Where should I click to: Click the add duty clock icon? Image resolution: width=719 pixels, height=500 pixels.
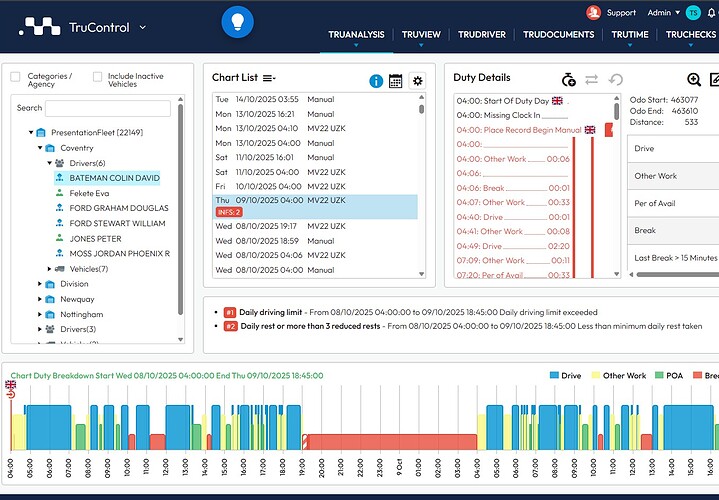(x=569, y=80)
